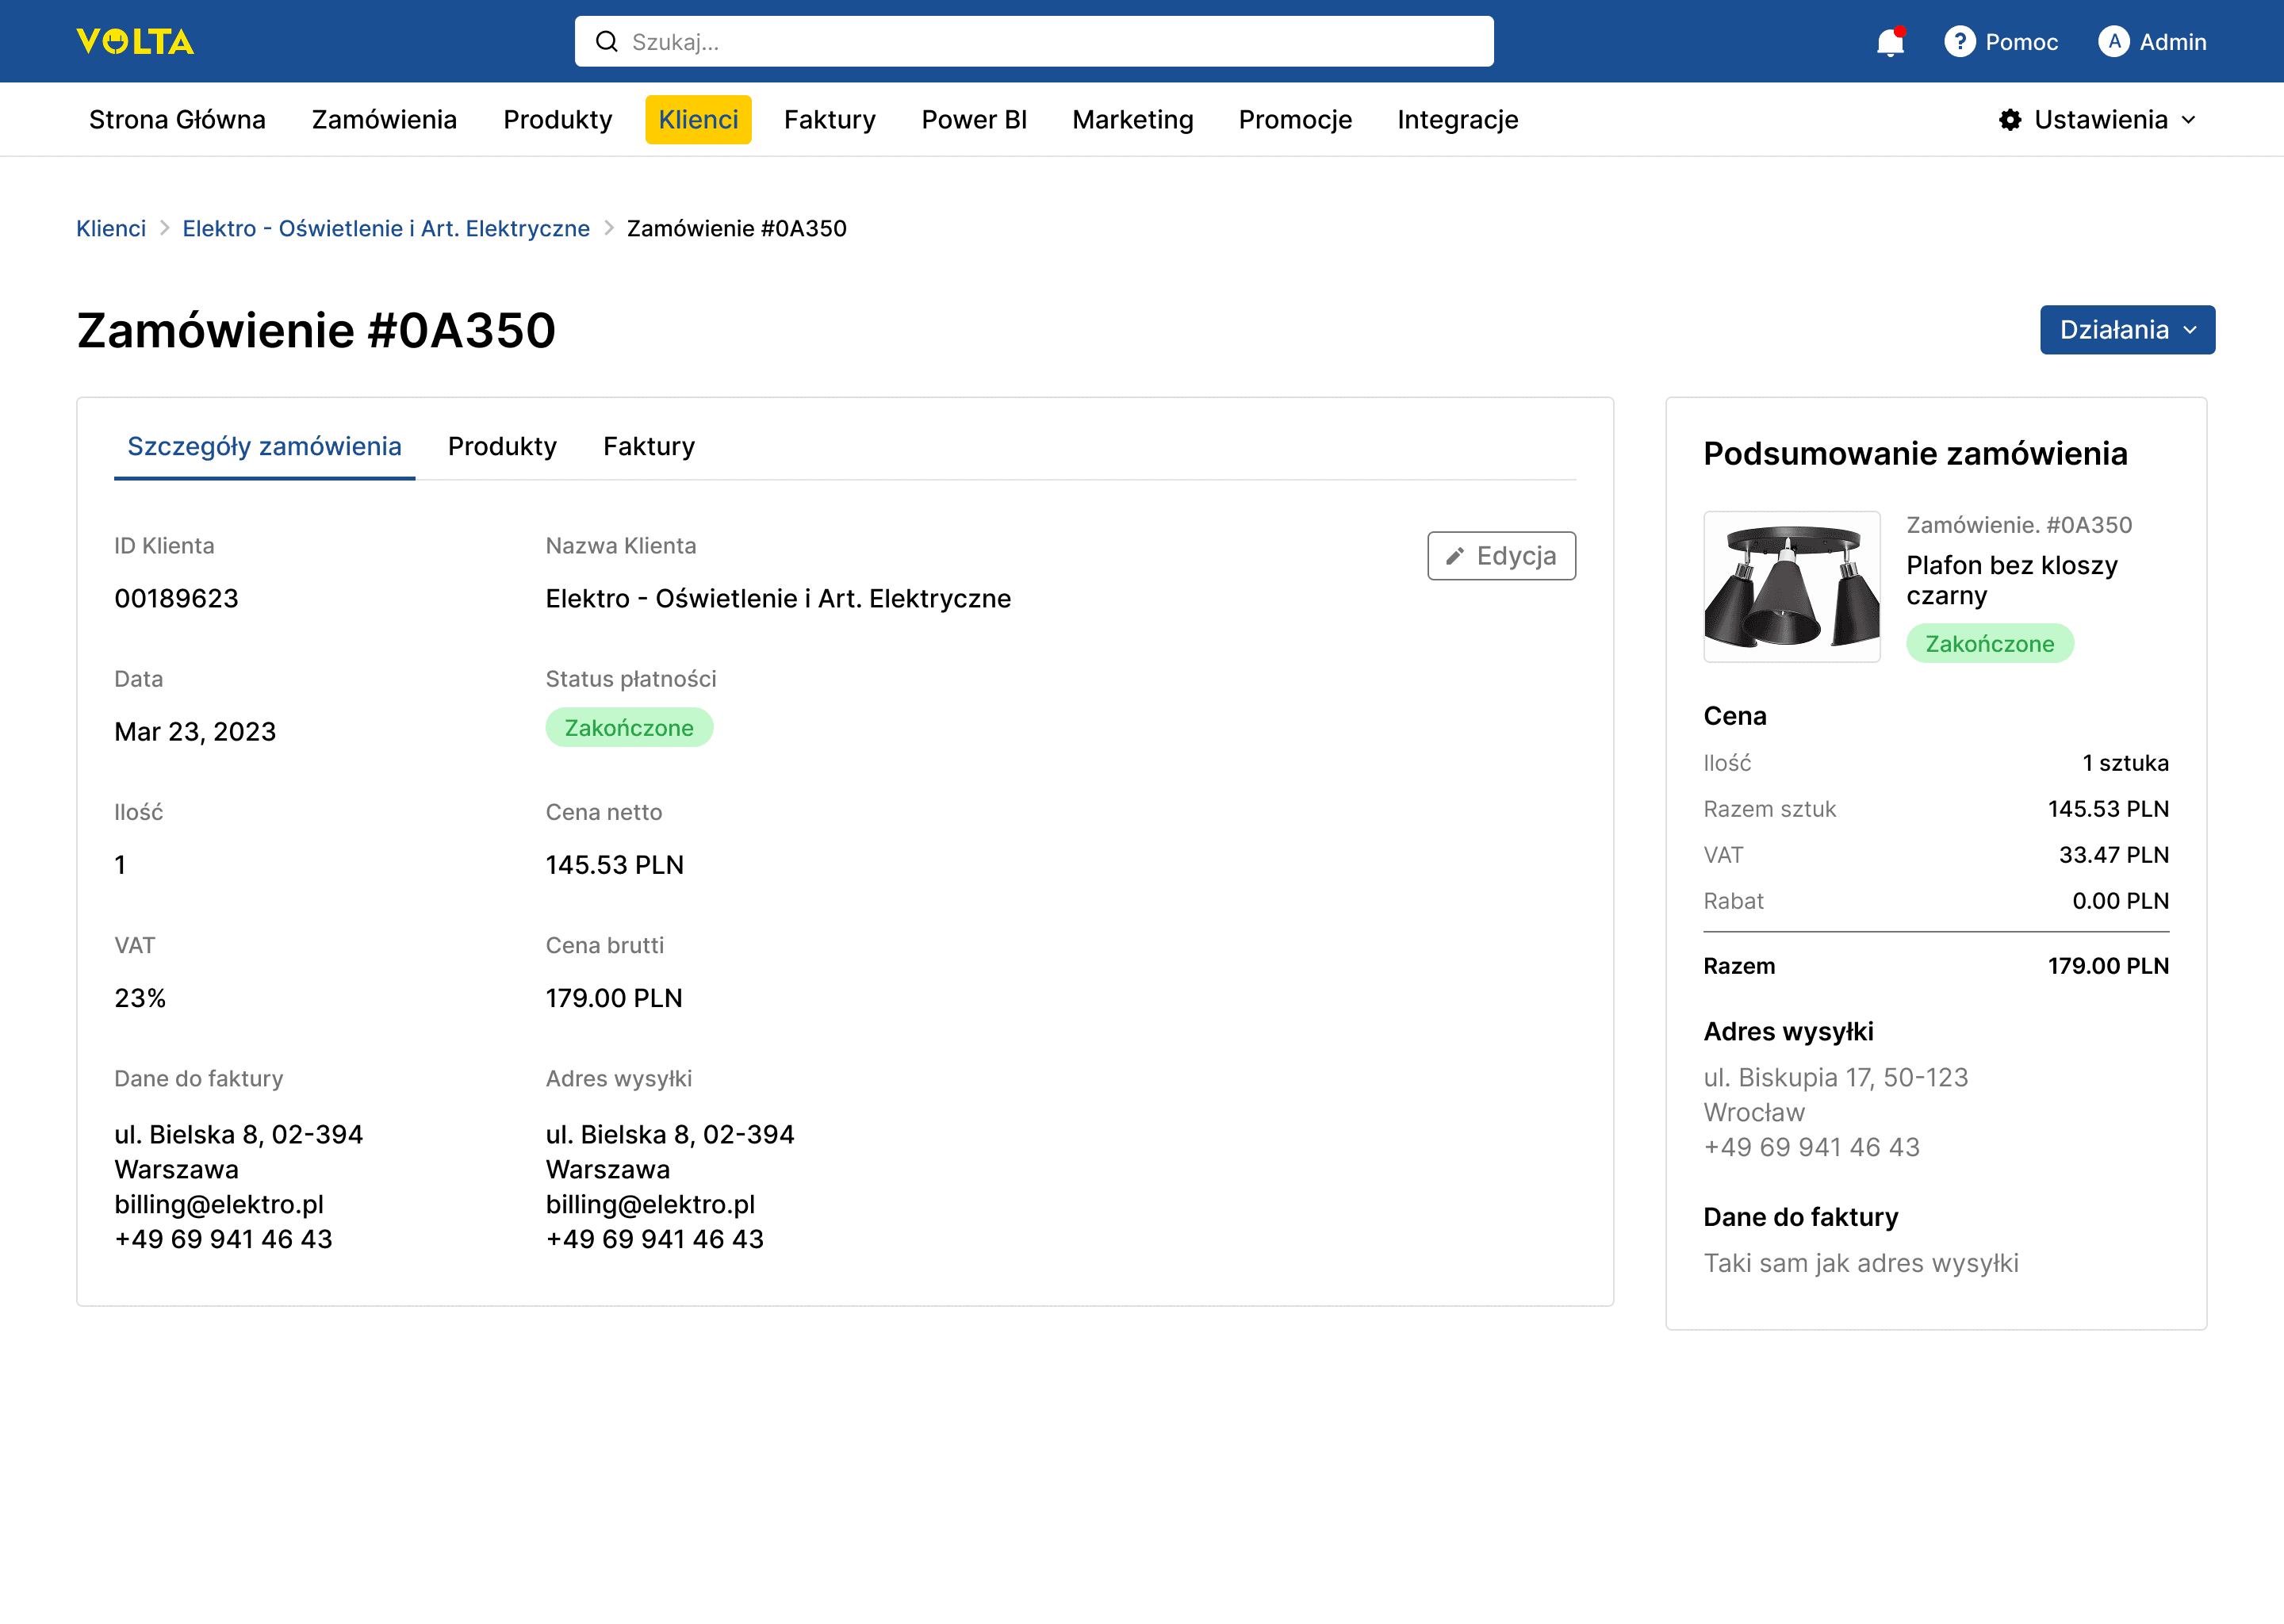The height and width of the screenshot is (1624, 2284).
Task: Click the Ustawienia gear icon
Action: (x=2010, y=120)
